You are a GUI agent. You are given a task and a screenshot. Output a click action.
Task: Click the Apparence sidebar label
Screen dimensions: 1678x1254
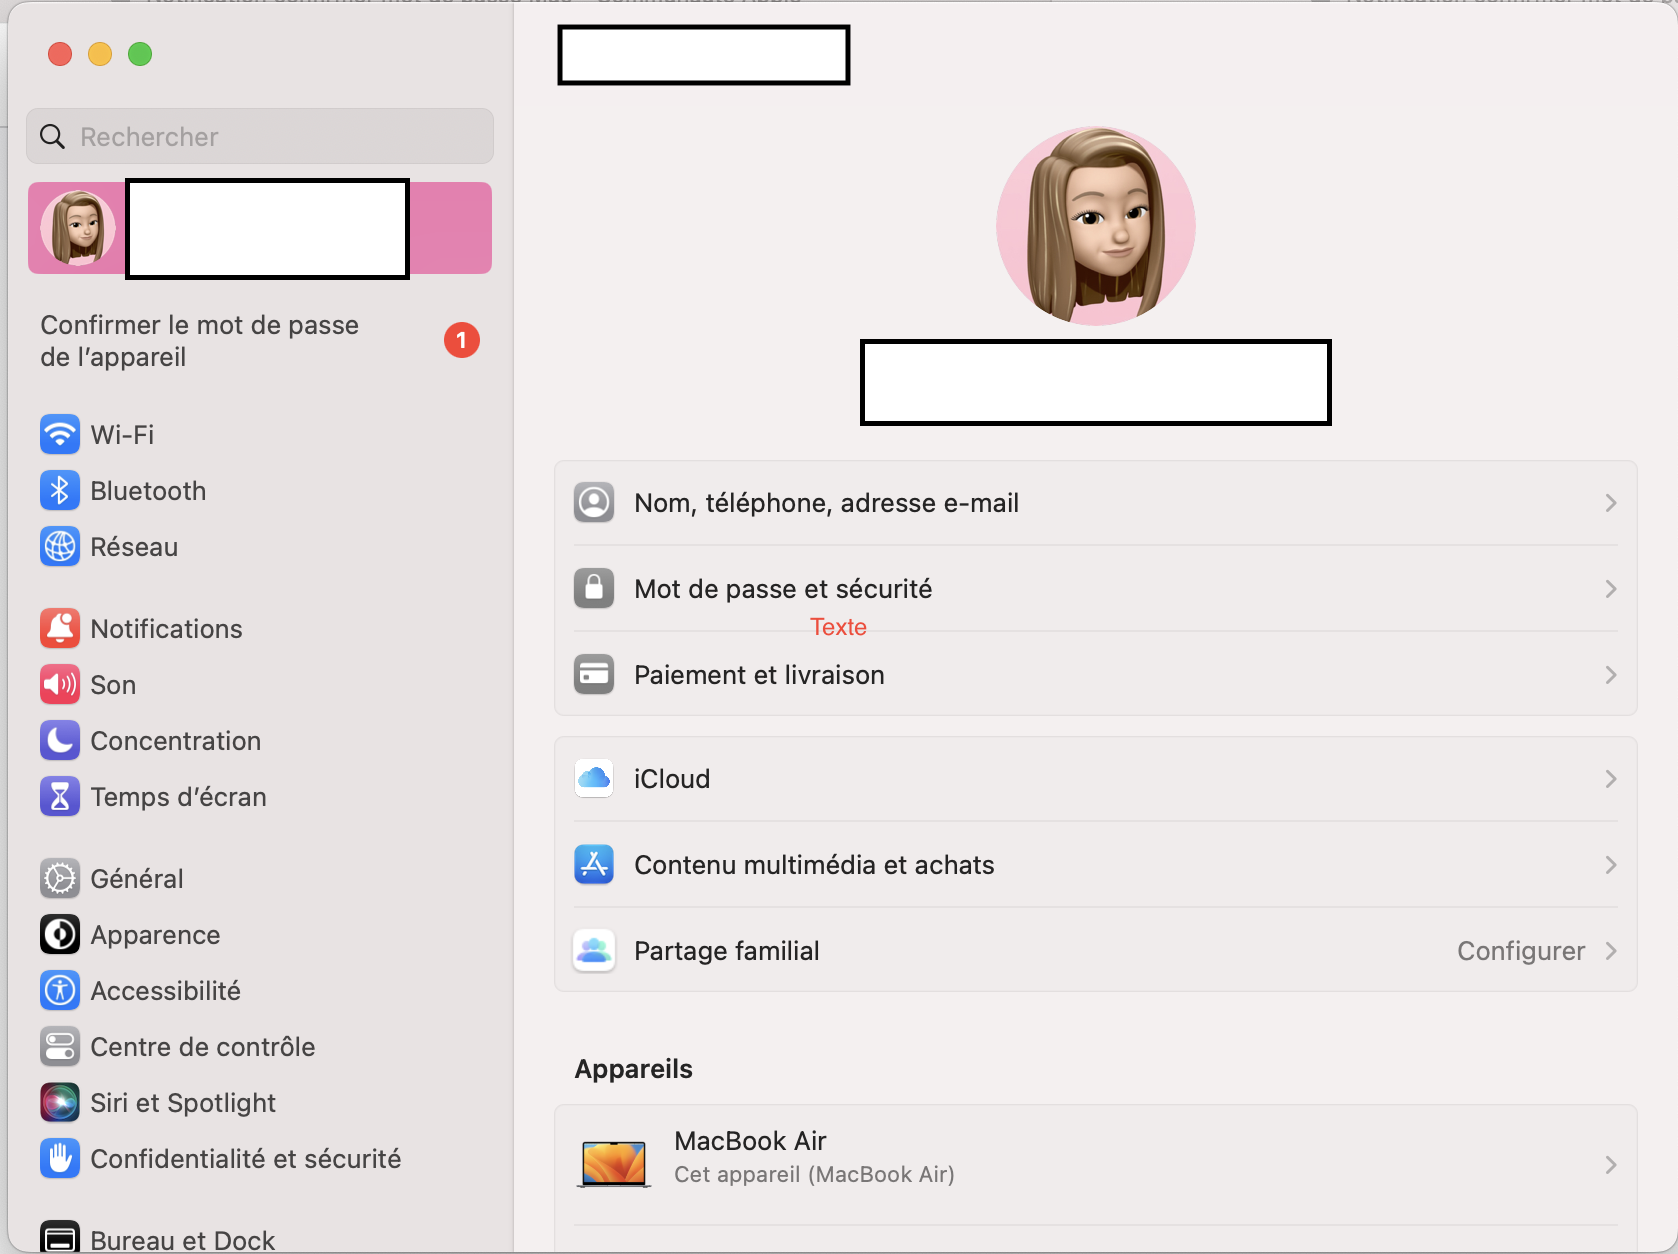click(155, 934)
